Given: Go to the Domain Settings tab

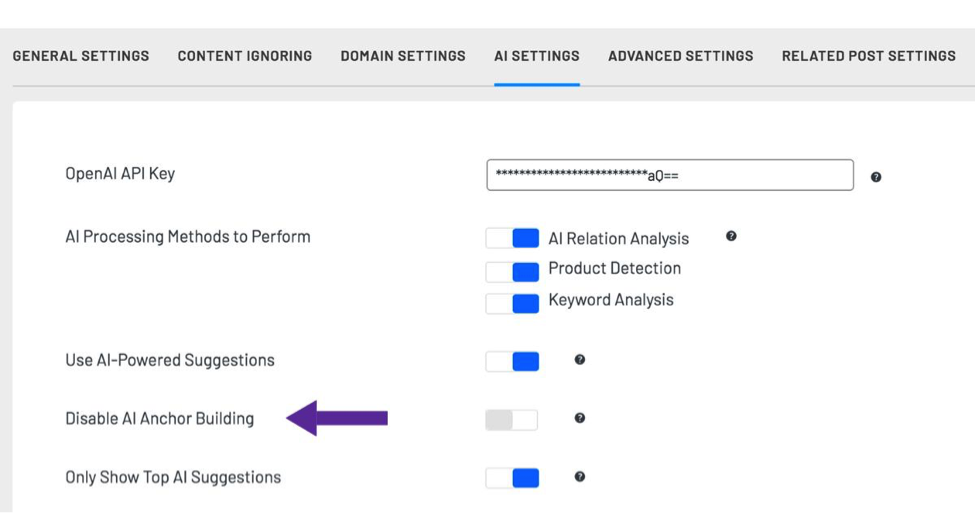Looking at the screenshot, I should [403, 56].
